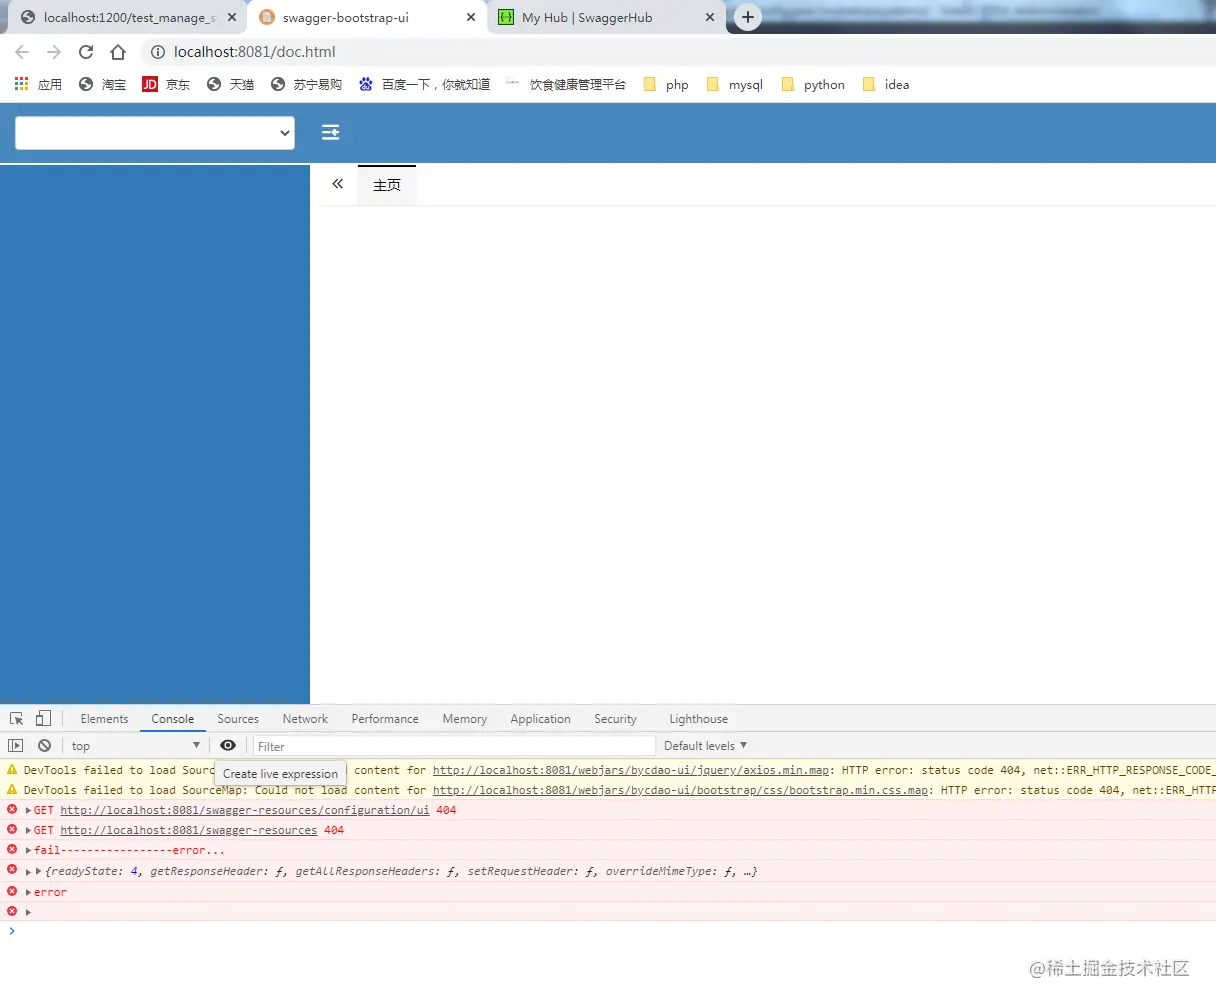Image resolution: width=1216 pixels, height=1005 pixels.
Task: Reload the page with the refresh icon
Action: 86,52
